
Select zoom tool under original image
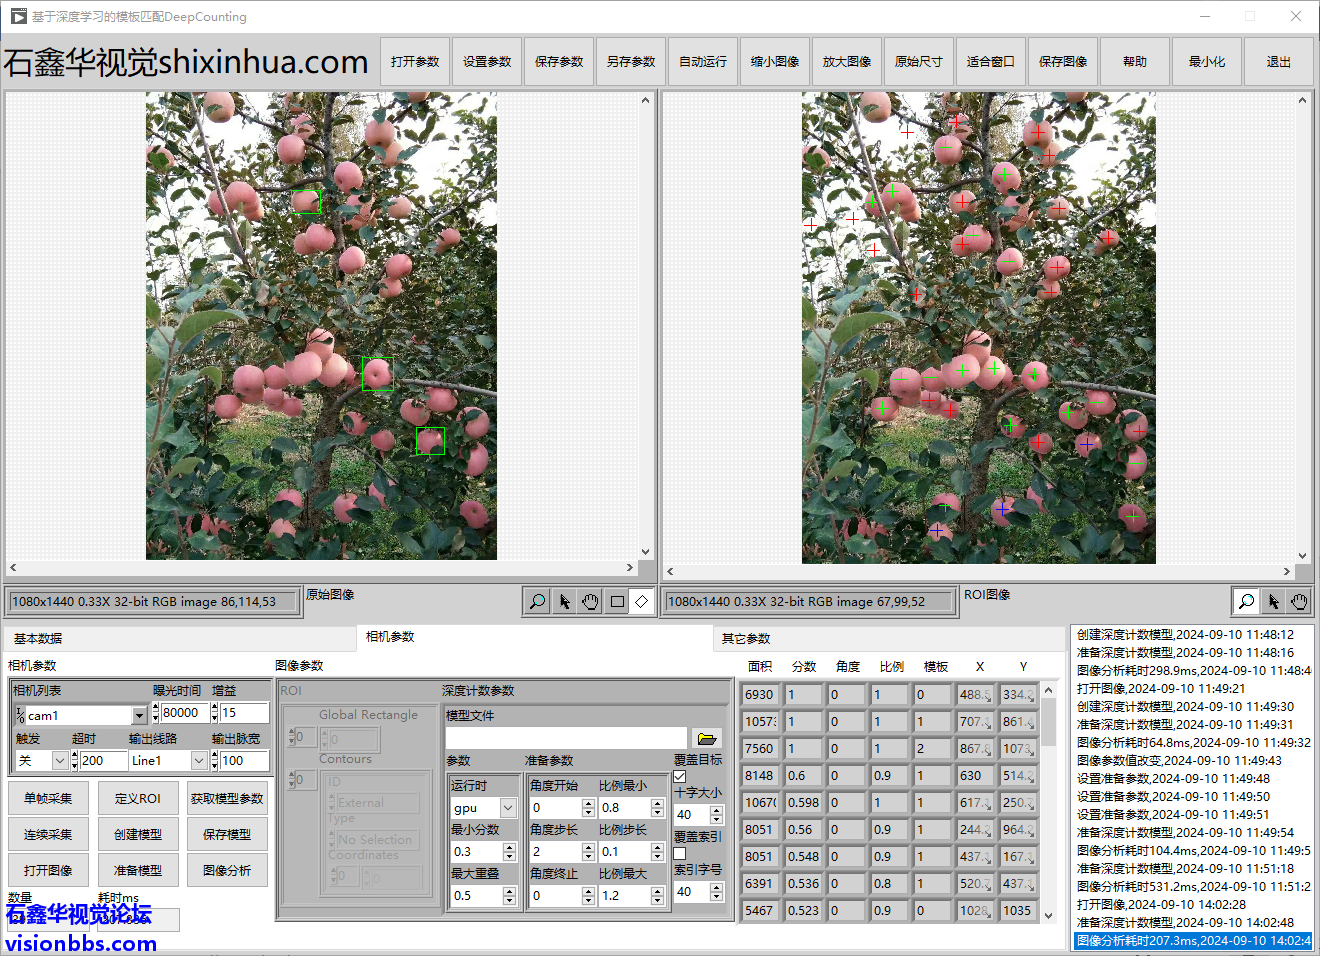(x=537, y=601)
